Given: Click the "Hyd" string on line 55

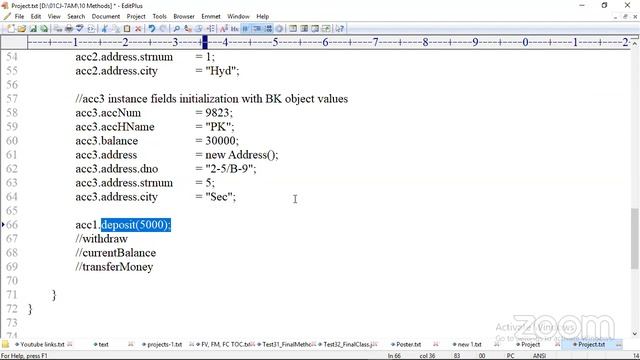Looking at the screenshot, I should pos(220,71).
